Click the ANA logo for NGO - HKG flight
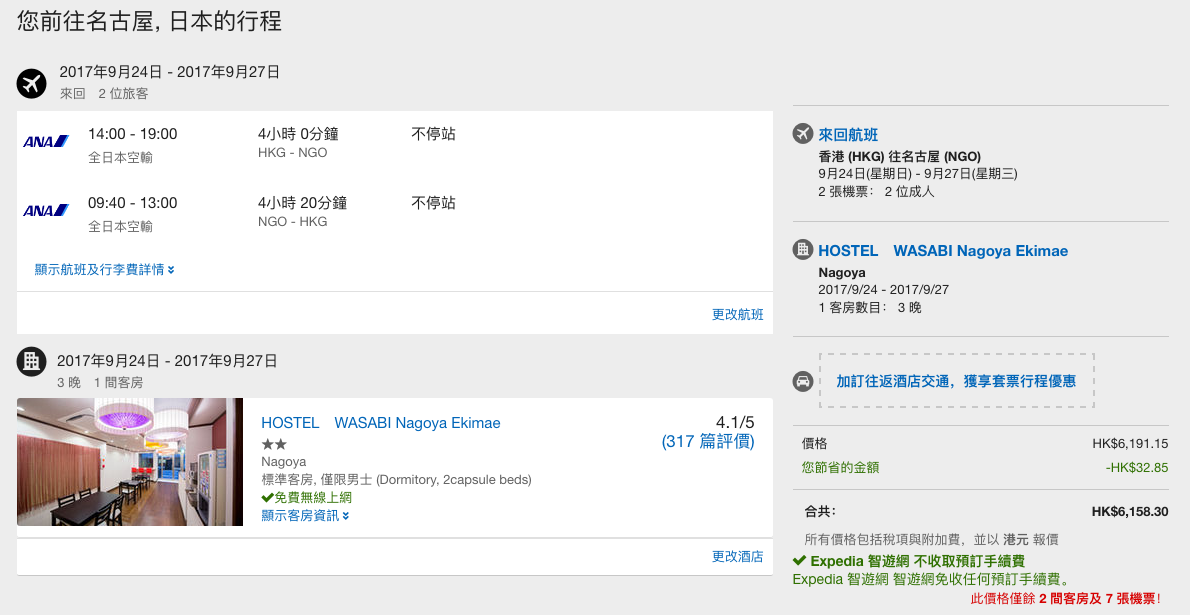 pyautogui.click(x=46, y=210)
